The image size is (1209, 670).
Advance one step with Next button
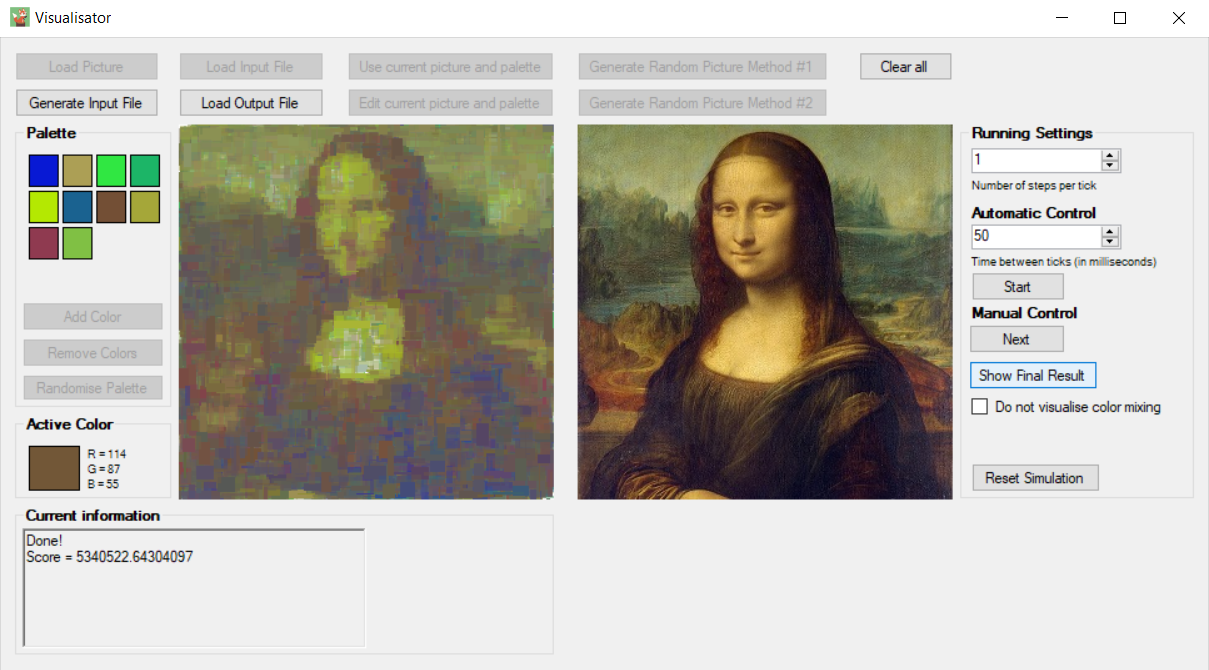[x=1018, y=339]
